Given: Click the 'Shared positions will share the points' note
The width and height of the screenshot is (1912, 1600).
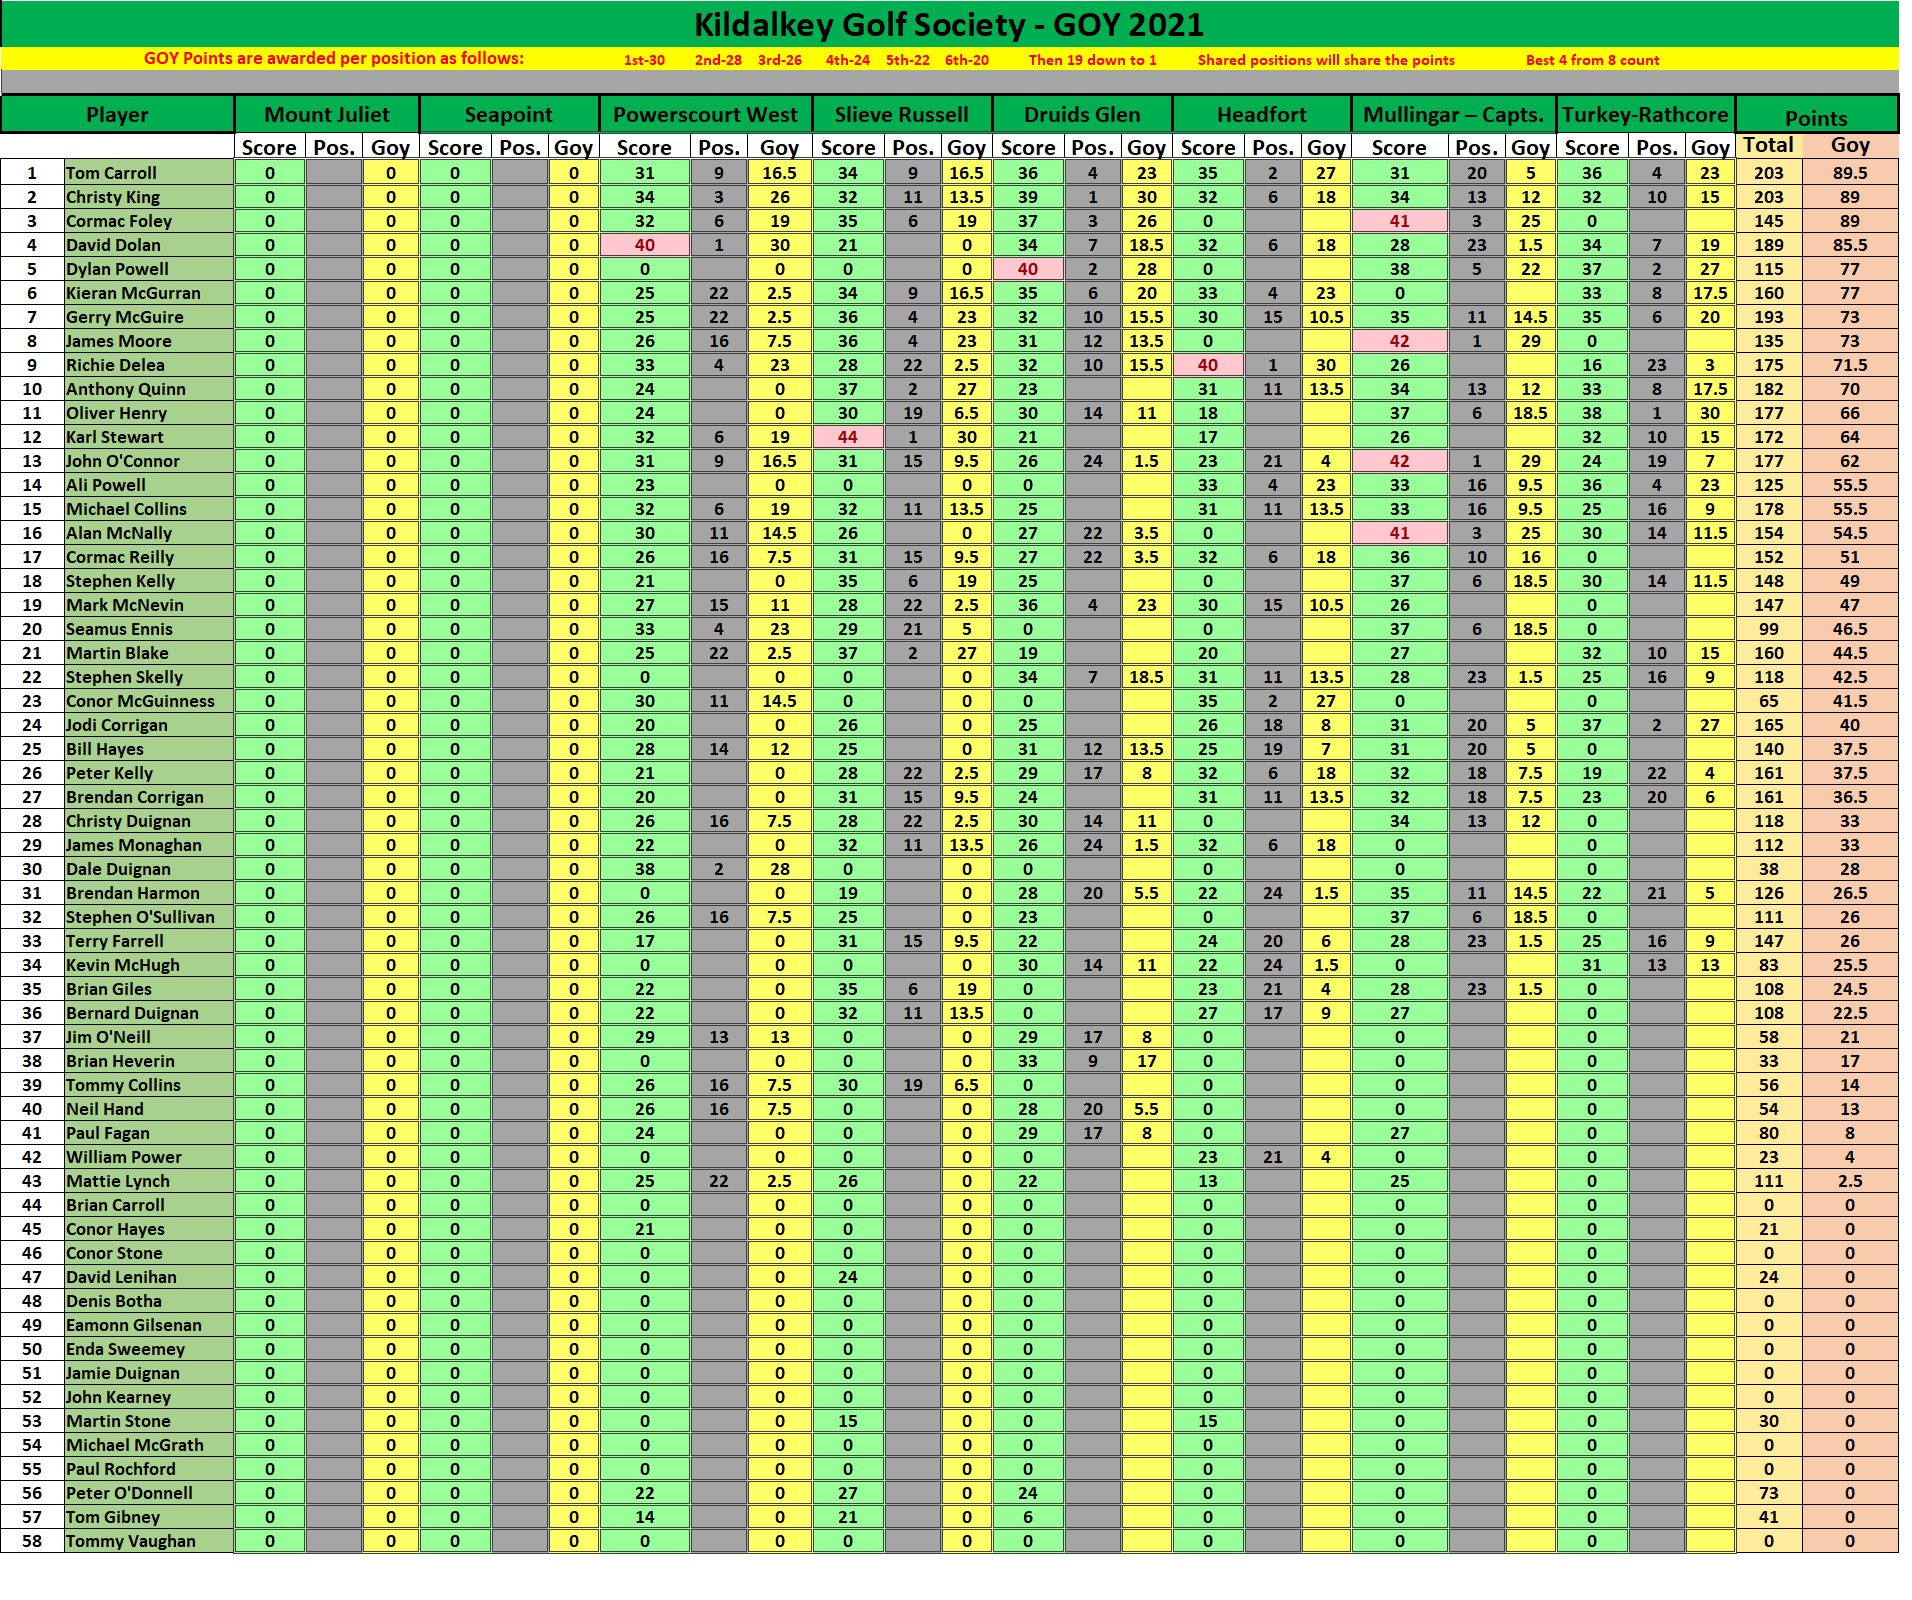Looking at the screenshot, I should click(x=1326, y=60).
